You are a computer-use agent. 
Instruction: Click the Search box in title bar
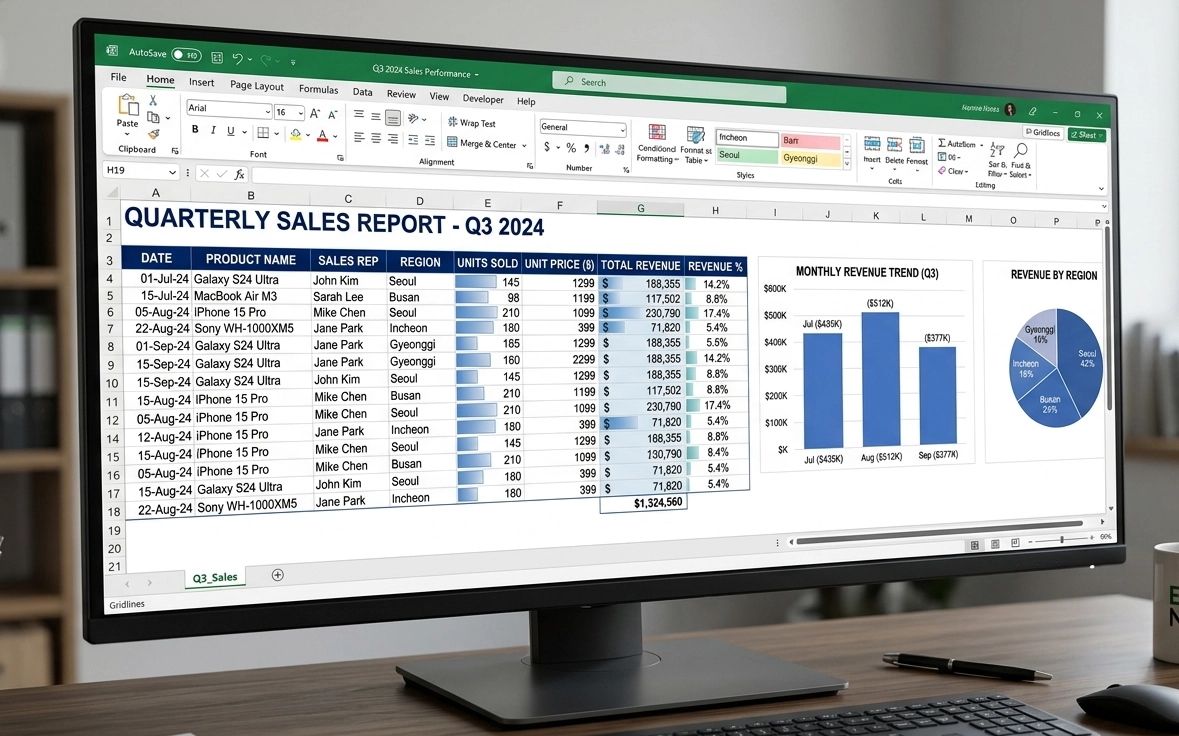[x=669, y=85]
